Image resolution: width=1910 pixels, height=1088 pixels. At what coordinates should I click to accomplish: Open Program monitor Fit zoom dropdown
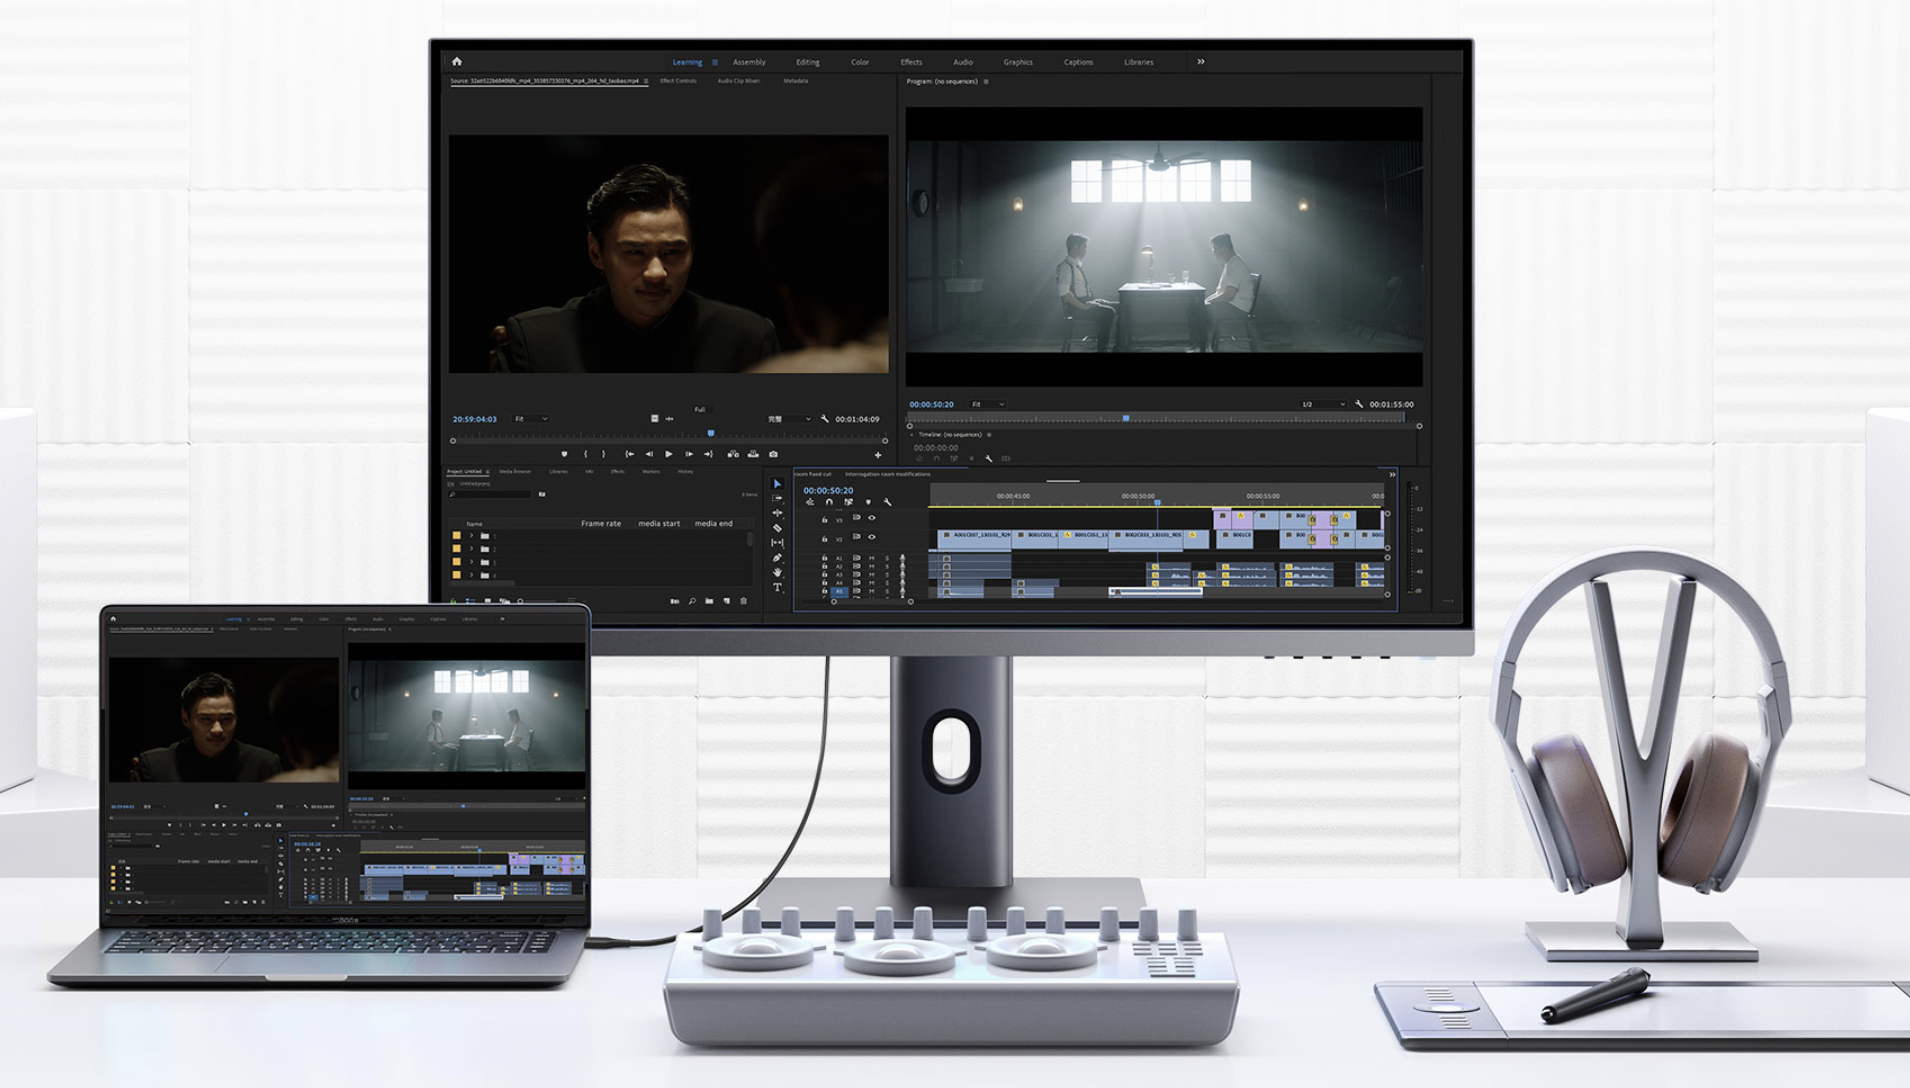pyautogui.click(x=988, y=404)
